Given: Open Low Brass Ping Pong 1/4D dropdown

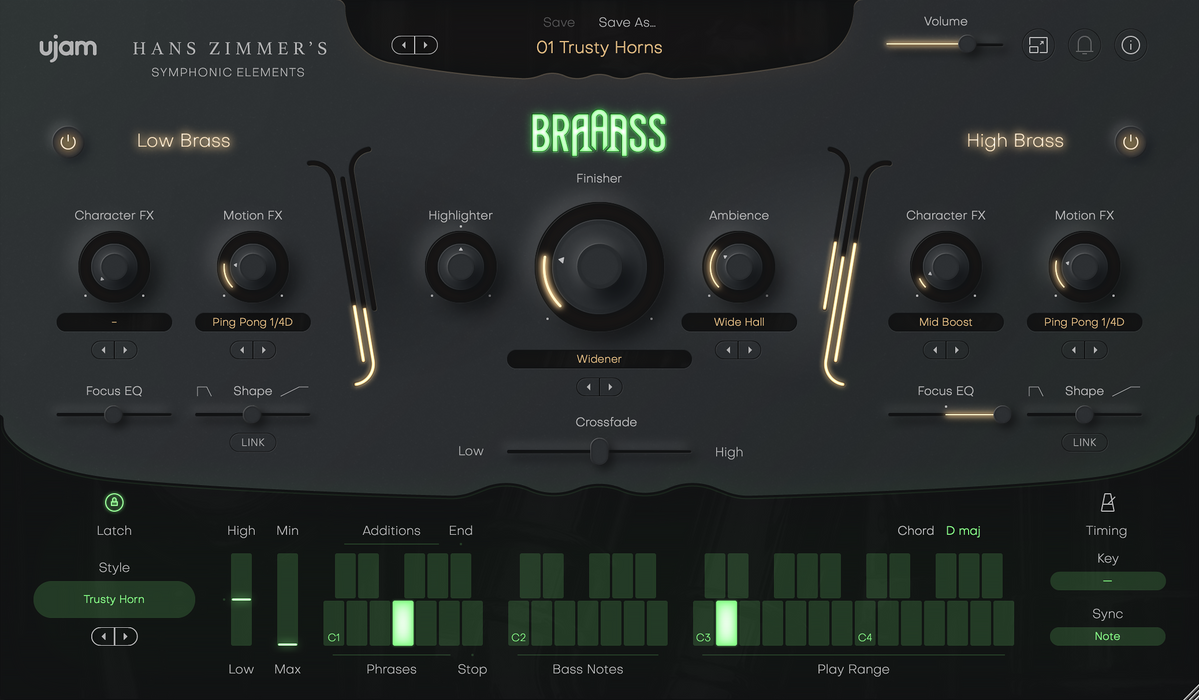Looking at the screenshot, I should 252,322.
